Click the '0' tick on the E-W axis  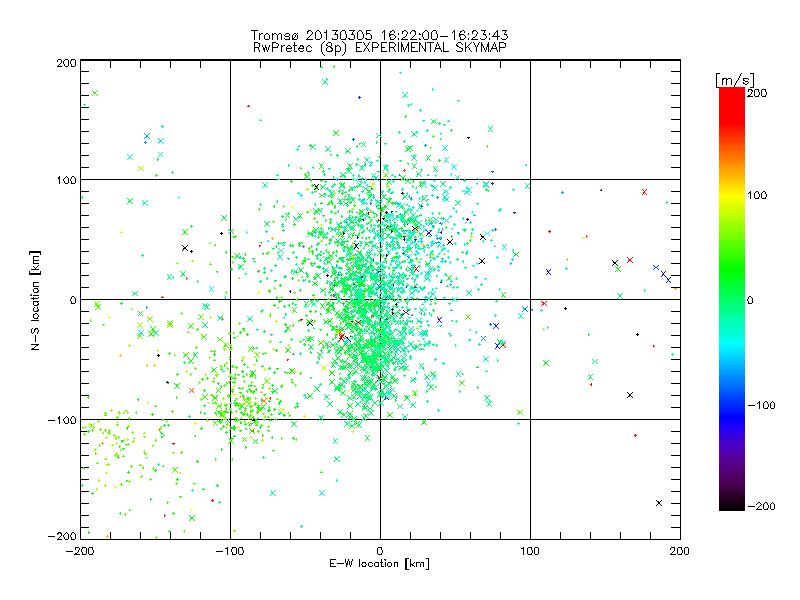[380, 551]
